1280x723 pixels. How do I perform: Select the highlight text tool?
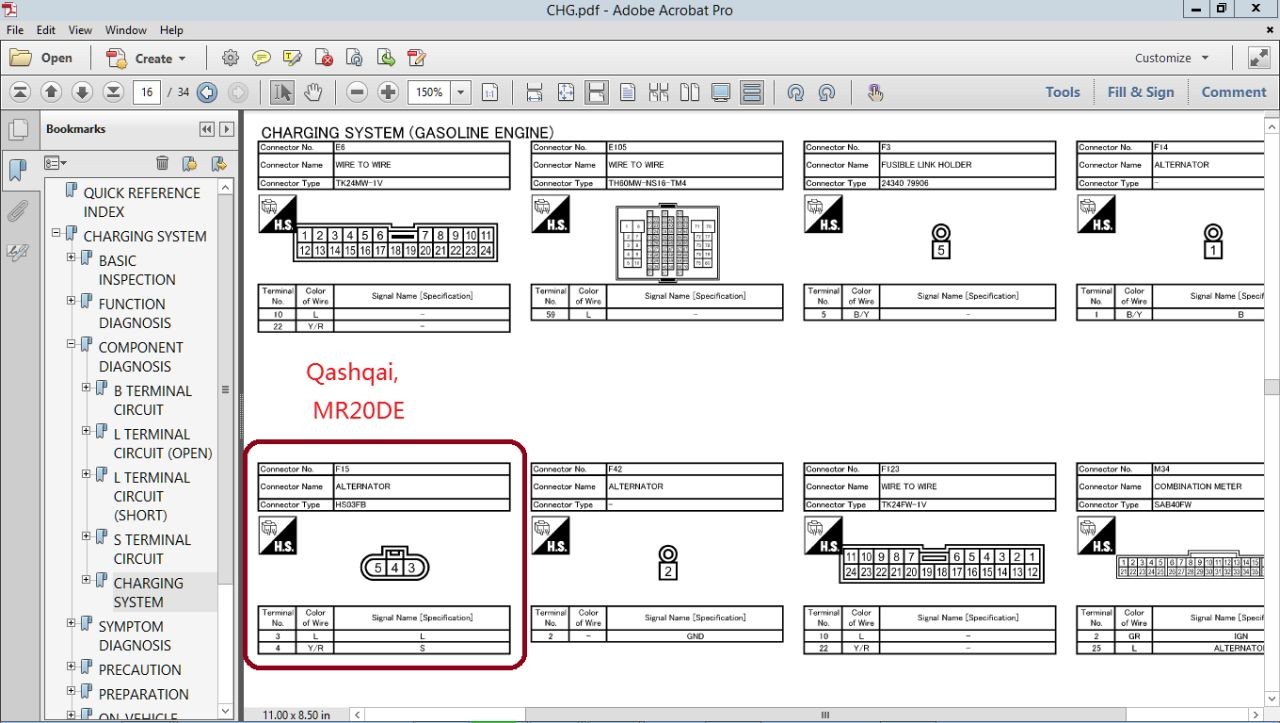[292, 58]
